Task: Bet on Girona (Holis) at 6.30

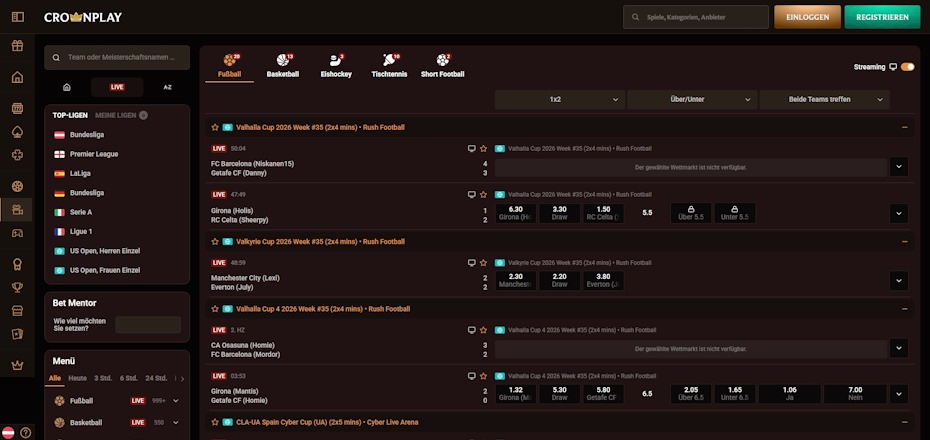Action: click(516, 213)
